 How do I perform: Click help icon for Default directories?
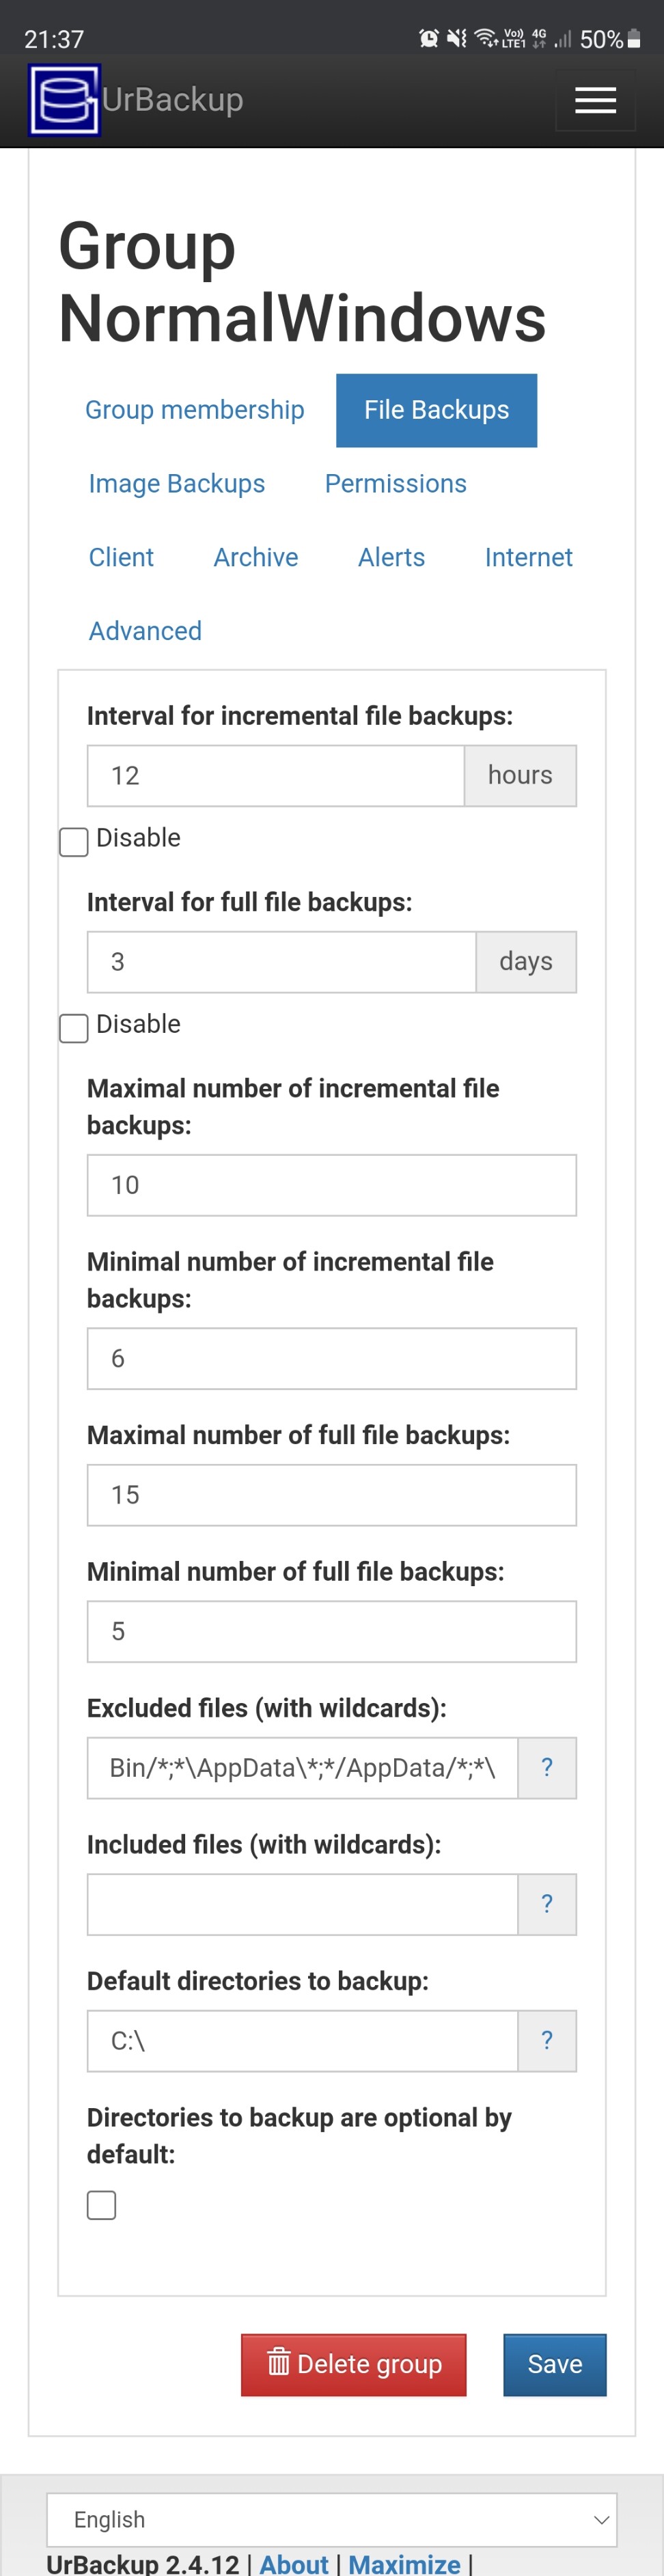(547, 2040)
